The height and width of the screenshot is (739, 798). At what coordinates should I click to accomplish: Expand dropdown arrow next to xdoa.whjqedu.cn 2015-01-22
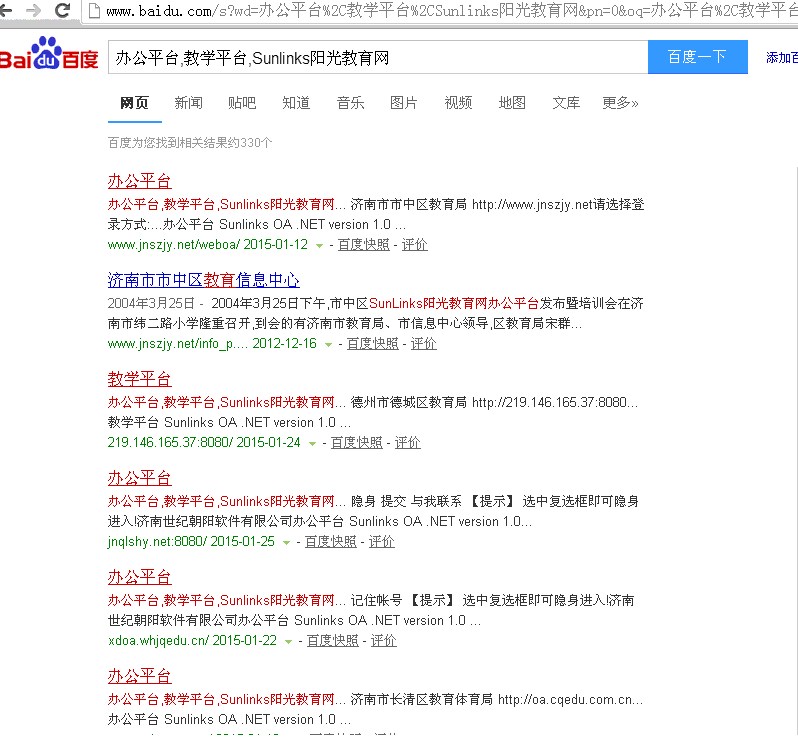288,642
